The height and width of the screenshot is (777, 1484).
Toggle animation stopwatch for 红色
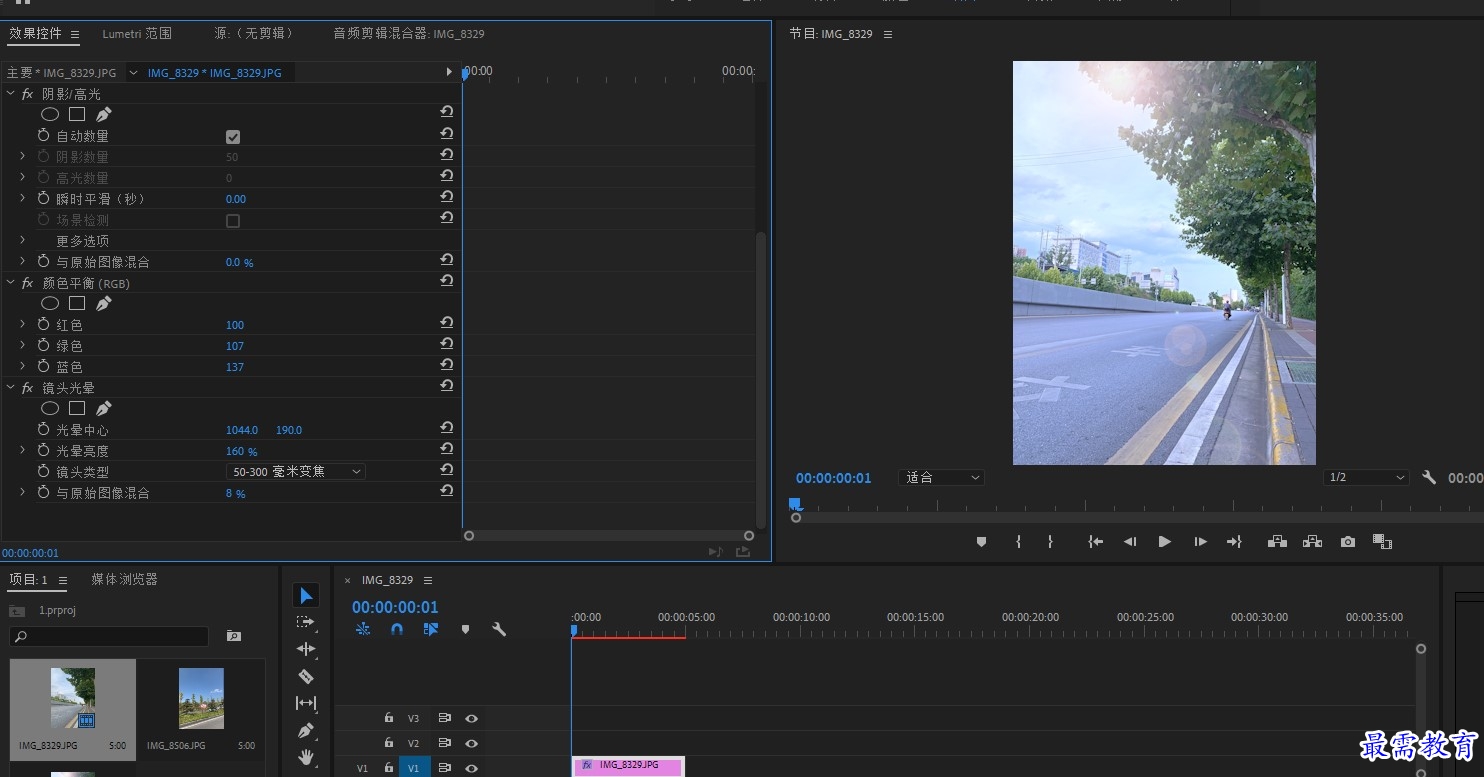pos(44,325)
